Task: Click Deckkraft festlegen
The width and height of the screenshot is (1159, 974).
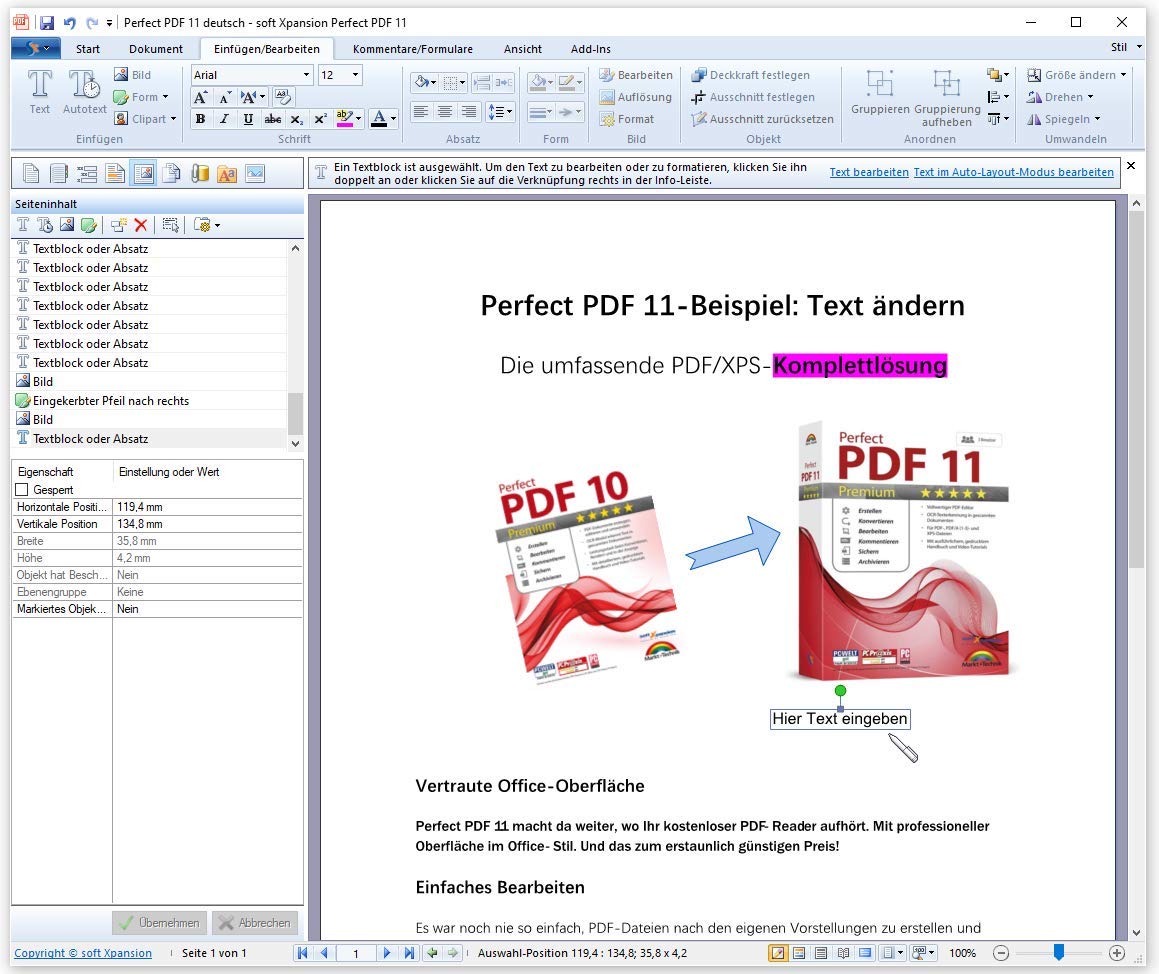Action: tap(750, 75)
